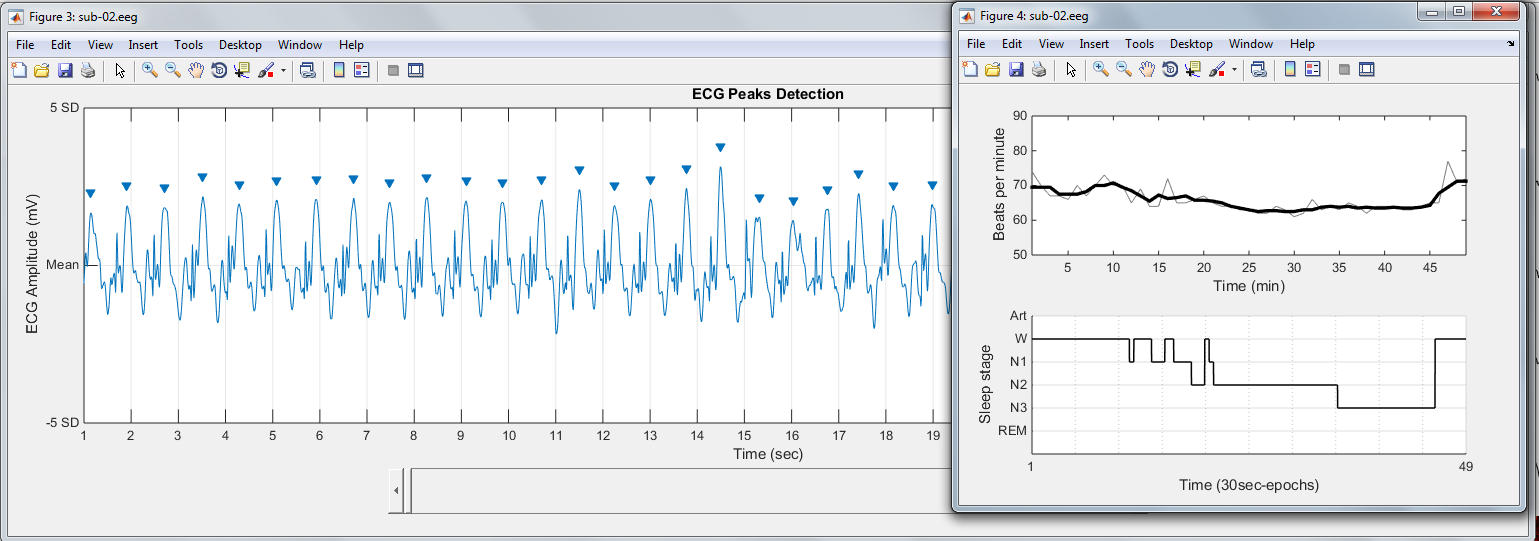Click 'Time (30sec-epochs)' label in Figure 4
Image resolution: width=1539 pixels, height=541 pixels.
[1248, 485]
